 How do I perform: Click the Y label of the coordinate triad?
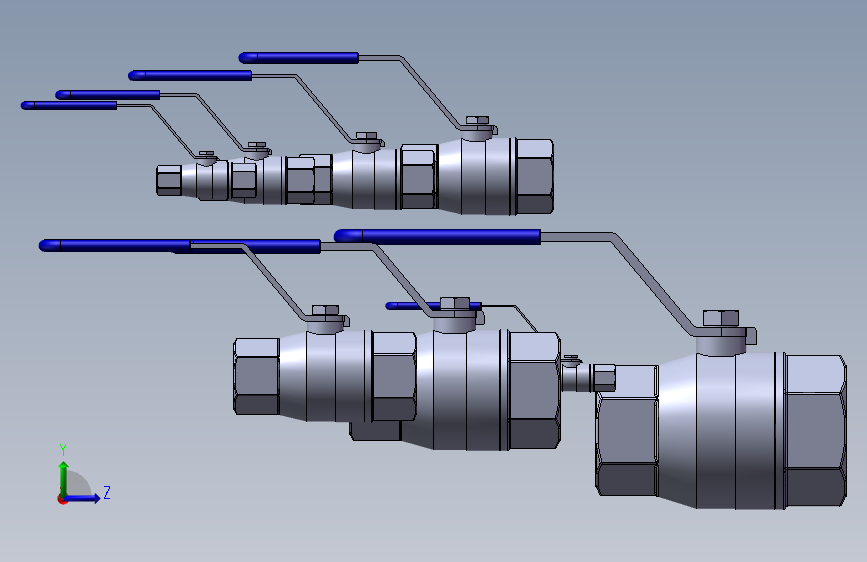pos(63,450)
